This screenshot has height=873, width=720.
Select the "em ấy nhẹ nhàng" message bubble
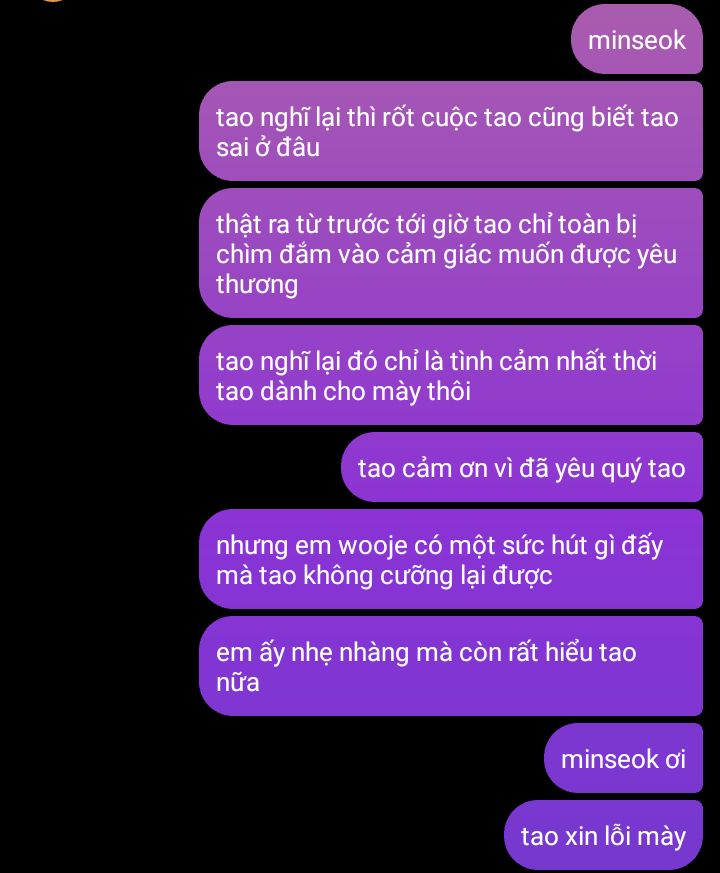click(x=450, y=666)
